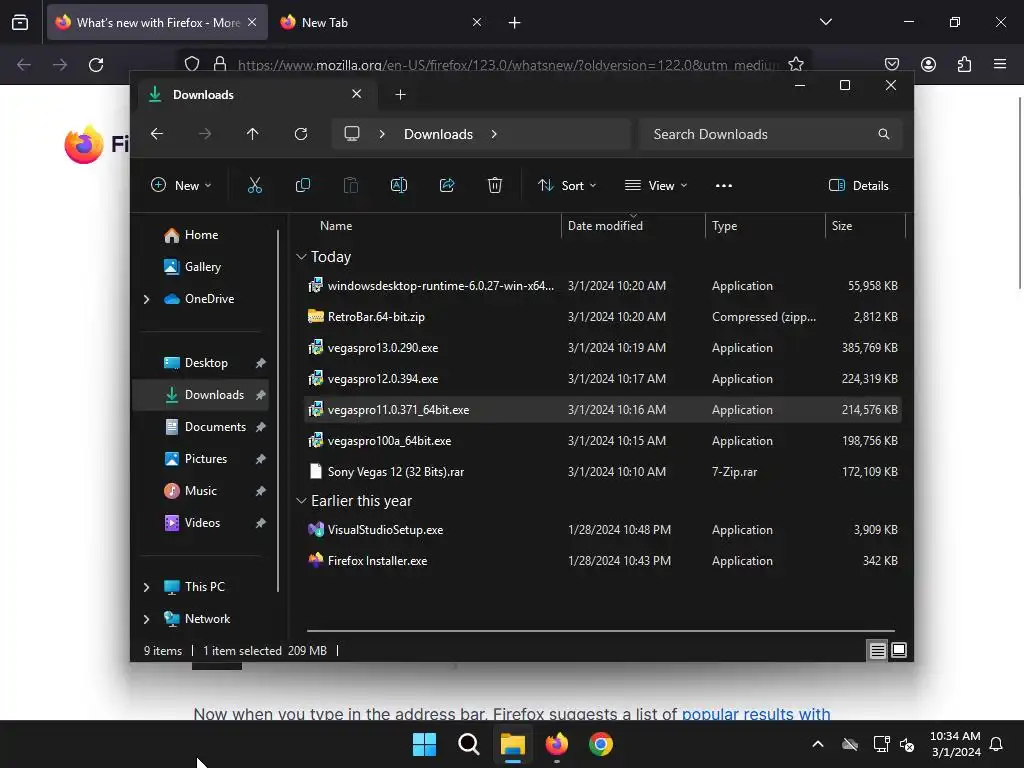The image size is (1024, 768).
Task: Open Firefox application hamburger menu
Action: coord(1000,64)
